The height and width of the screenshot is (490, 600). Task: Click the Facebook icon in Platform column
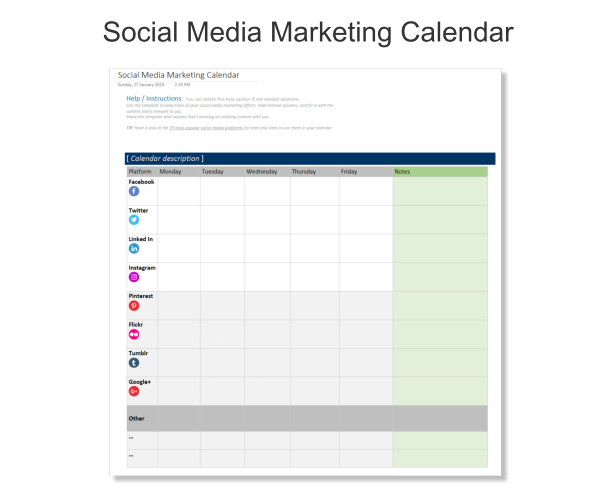(134, 191)
